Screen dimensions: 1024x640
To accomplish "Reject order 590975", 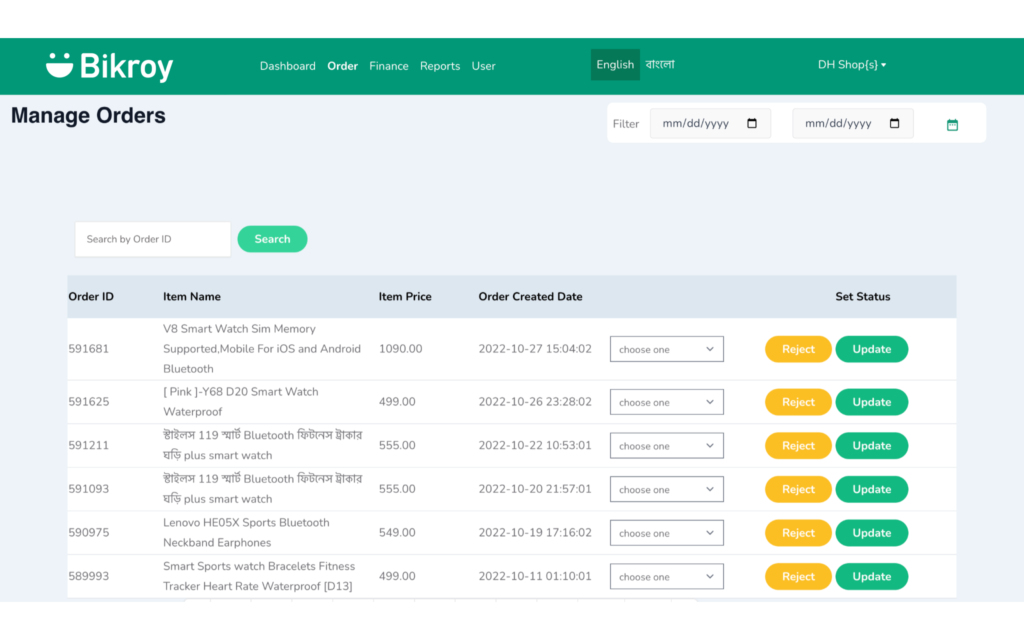I will click(x=798, y=534).
